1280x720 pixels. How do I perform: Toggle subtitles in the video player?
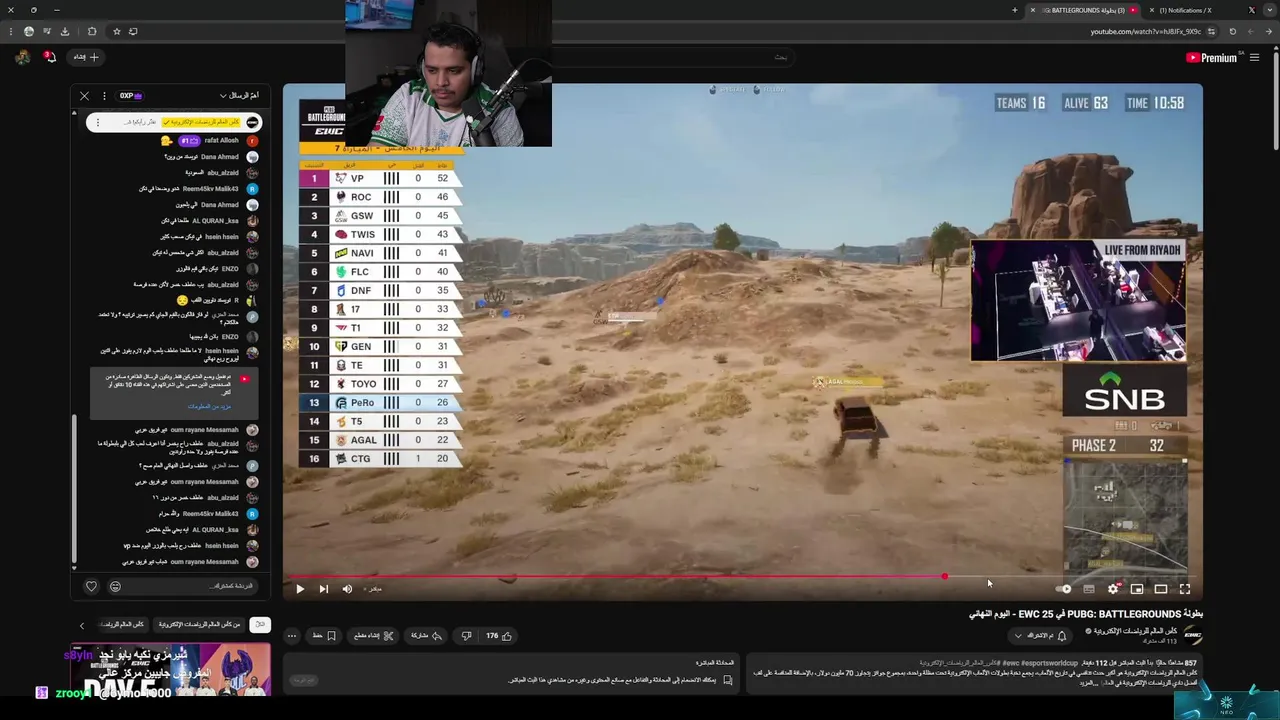(1089, 589)
